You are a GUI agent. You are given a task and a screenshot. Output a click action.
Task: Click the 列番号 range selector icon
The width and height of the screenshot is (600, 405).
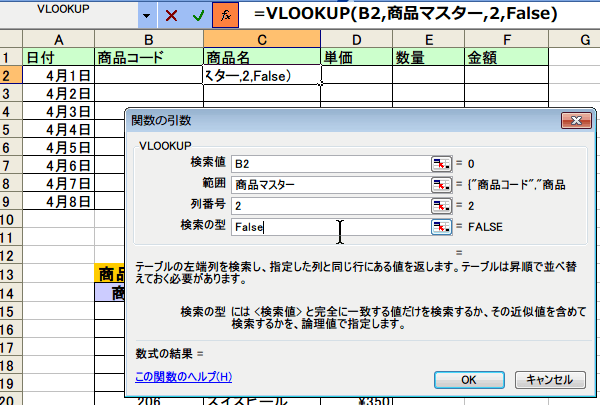click(442, 206)
